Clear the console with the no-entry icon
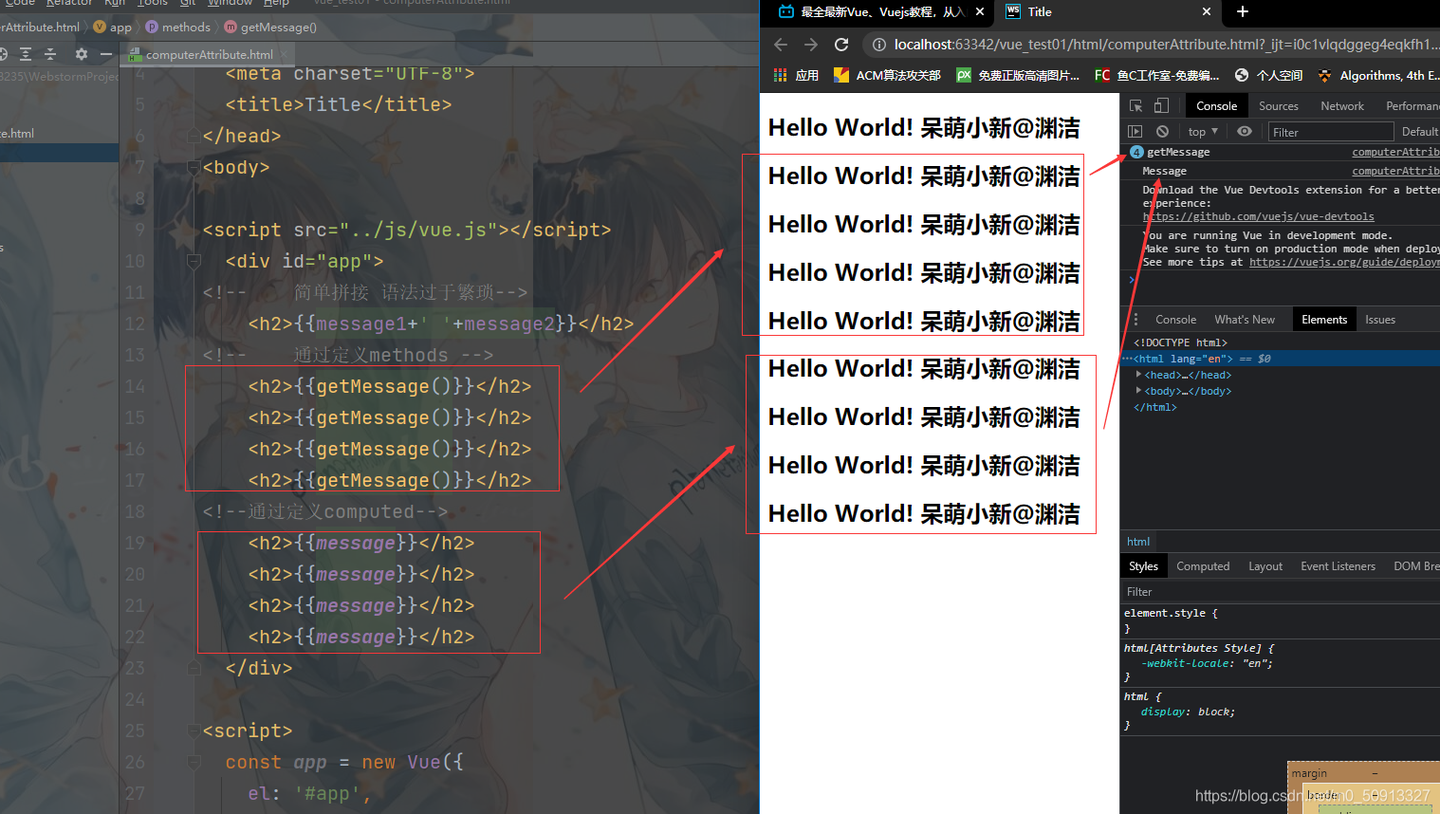Screen dimensions: 1440x814 (x=1162, y=131)
